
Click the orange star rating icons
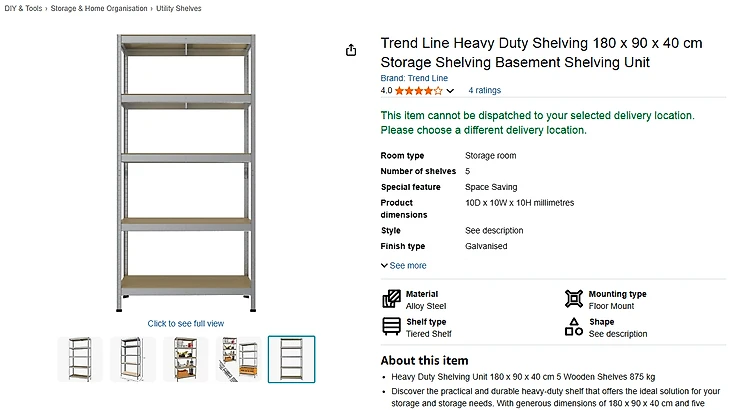[418, 90]
